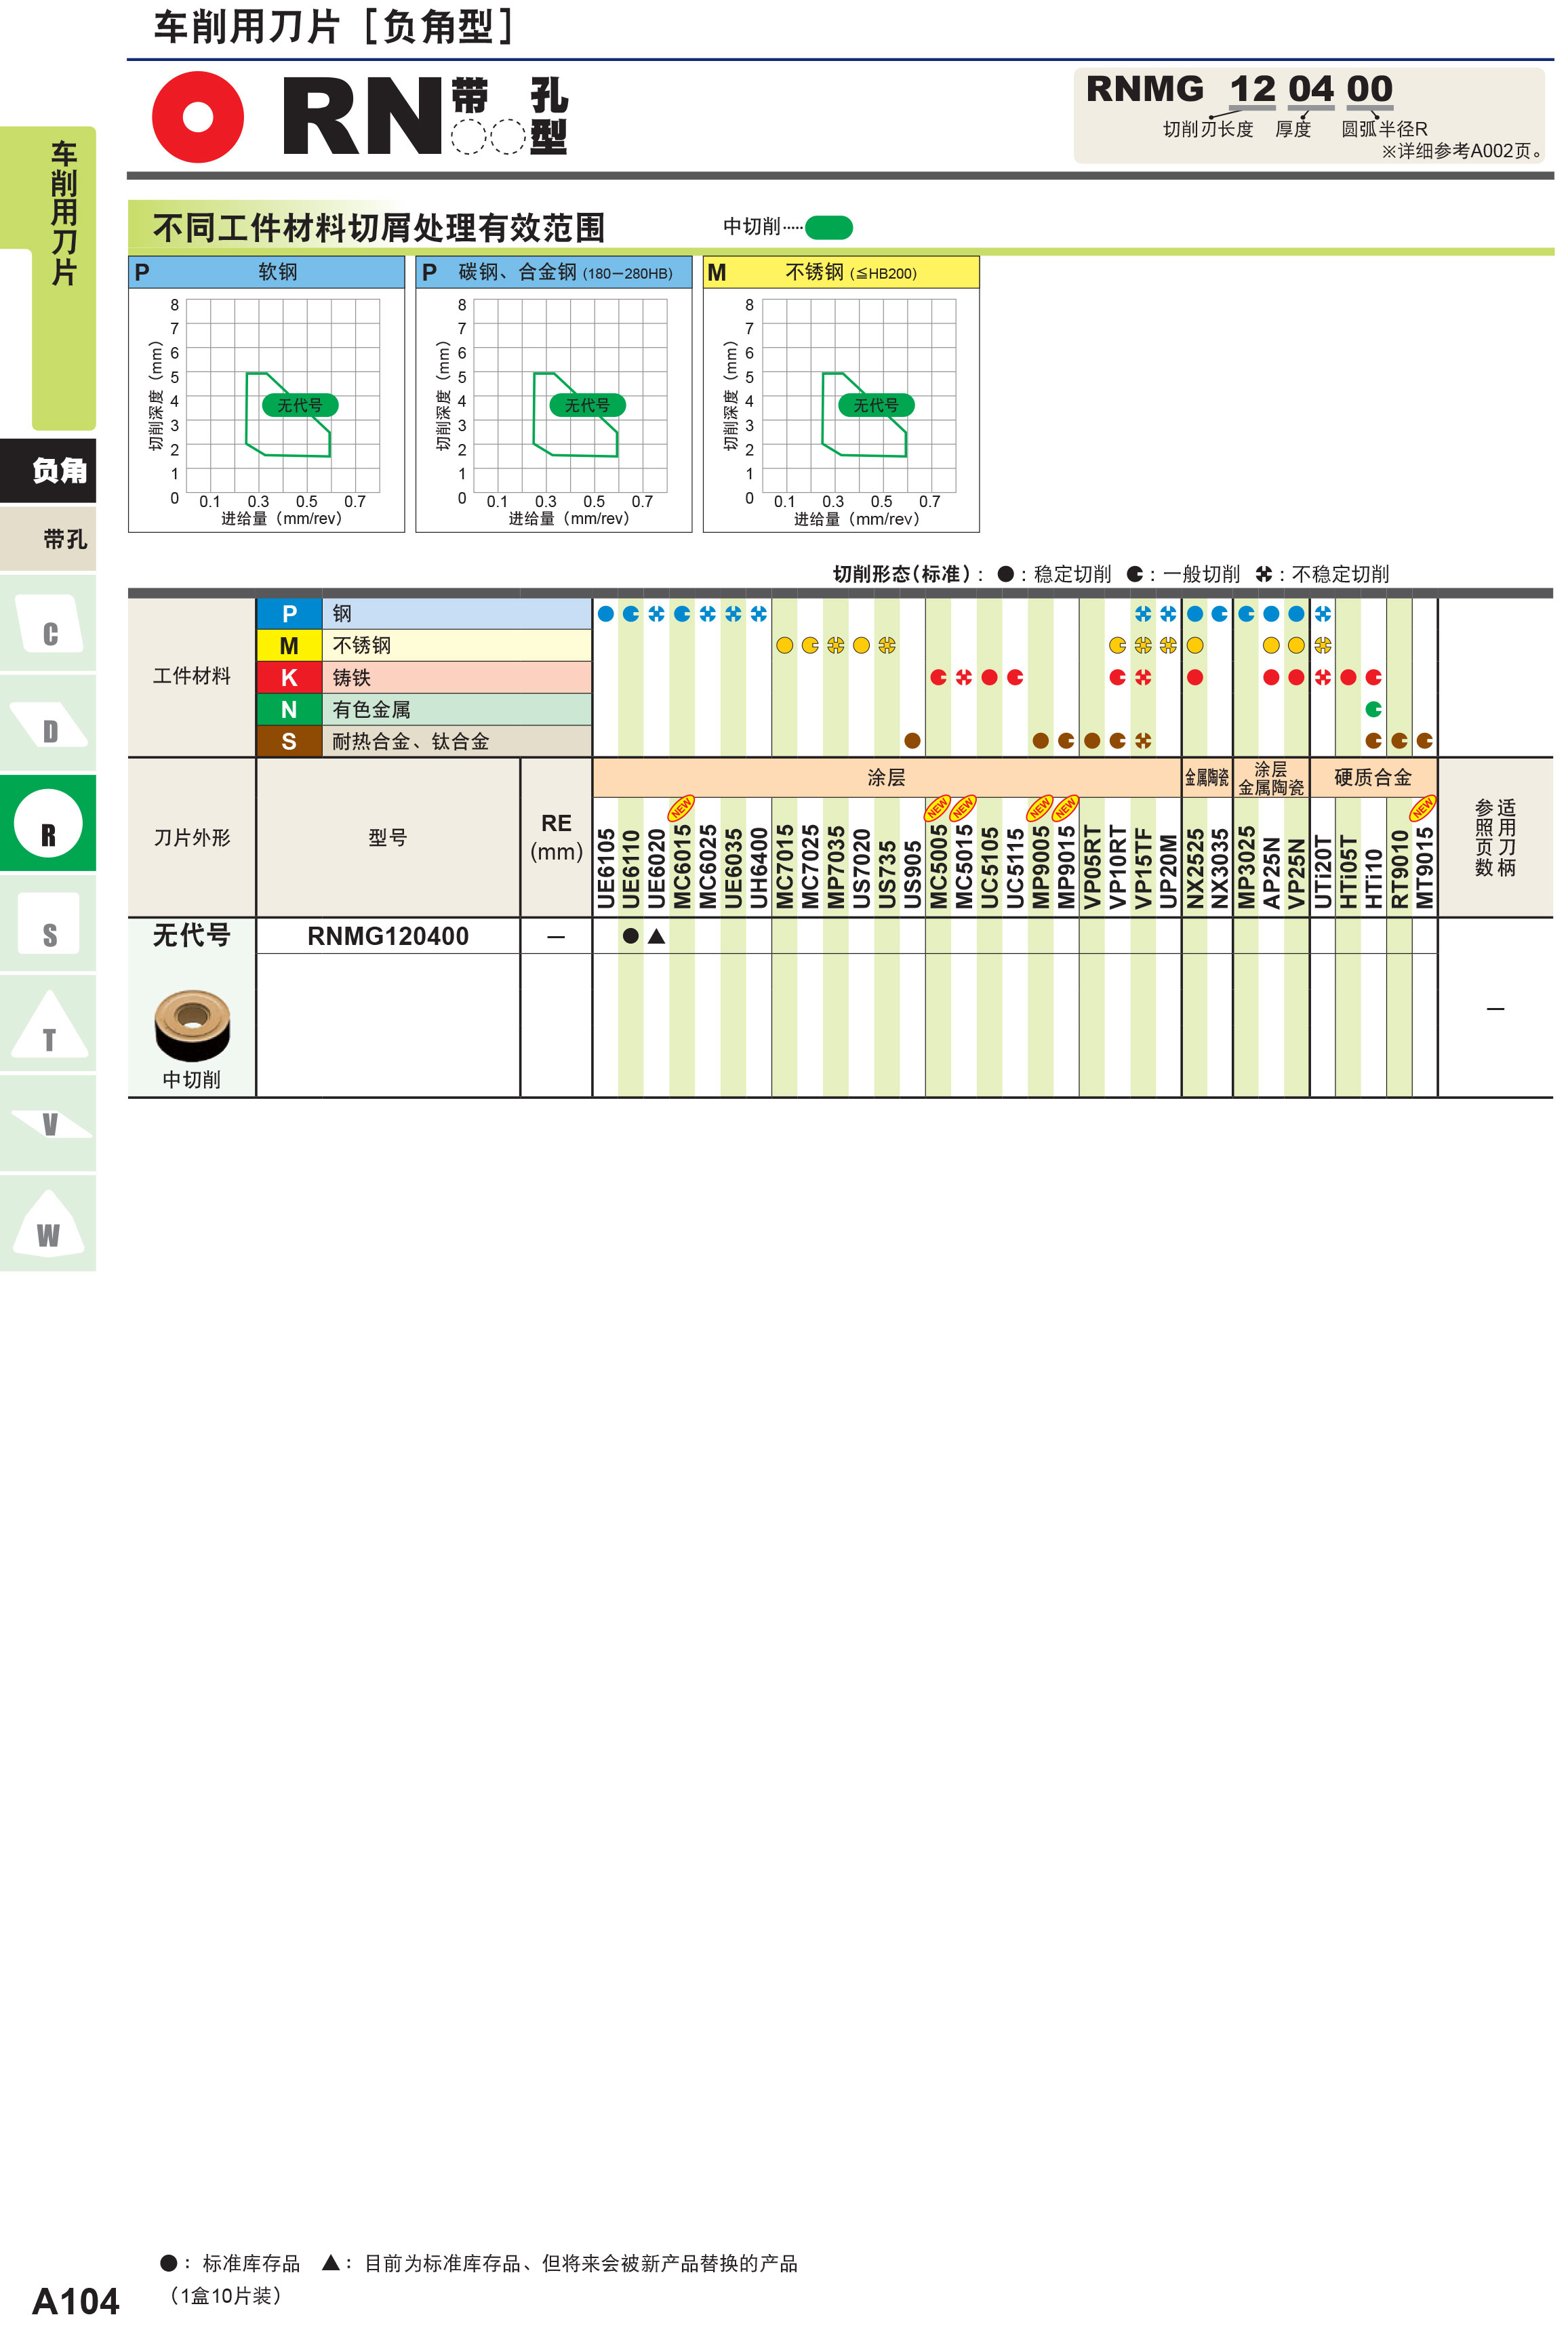
Task: Click the NEW badge above MT9015
Action: (1423, 807)
